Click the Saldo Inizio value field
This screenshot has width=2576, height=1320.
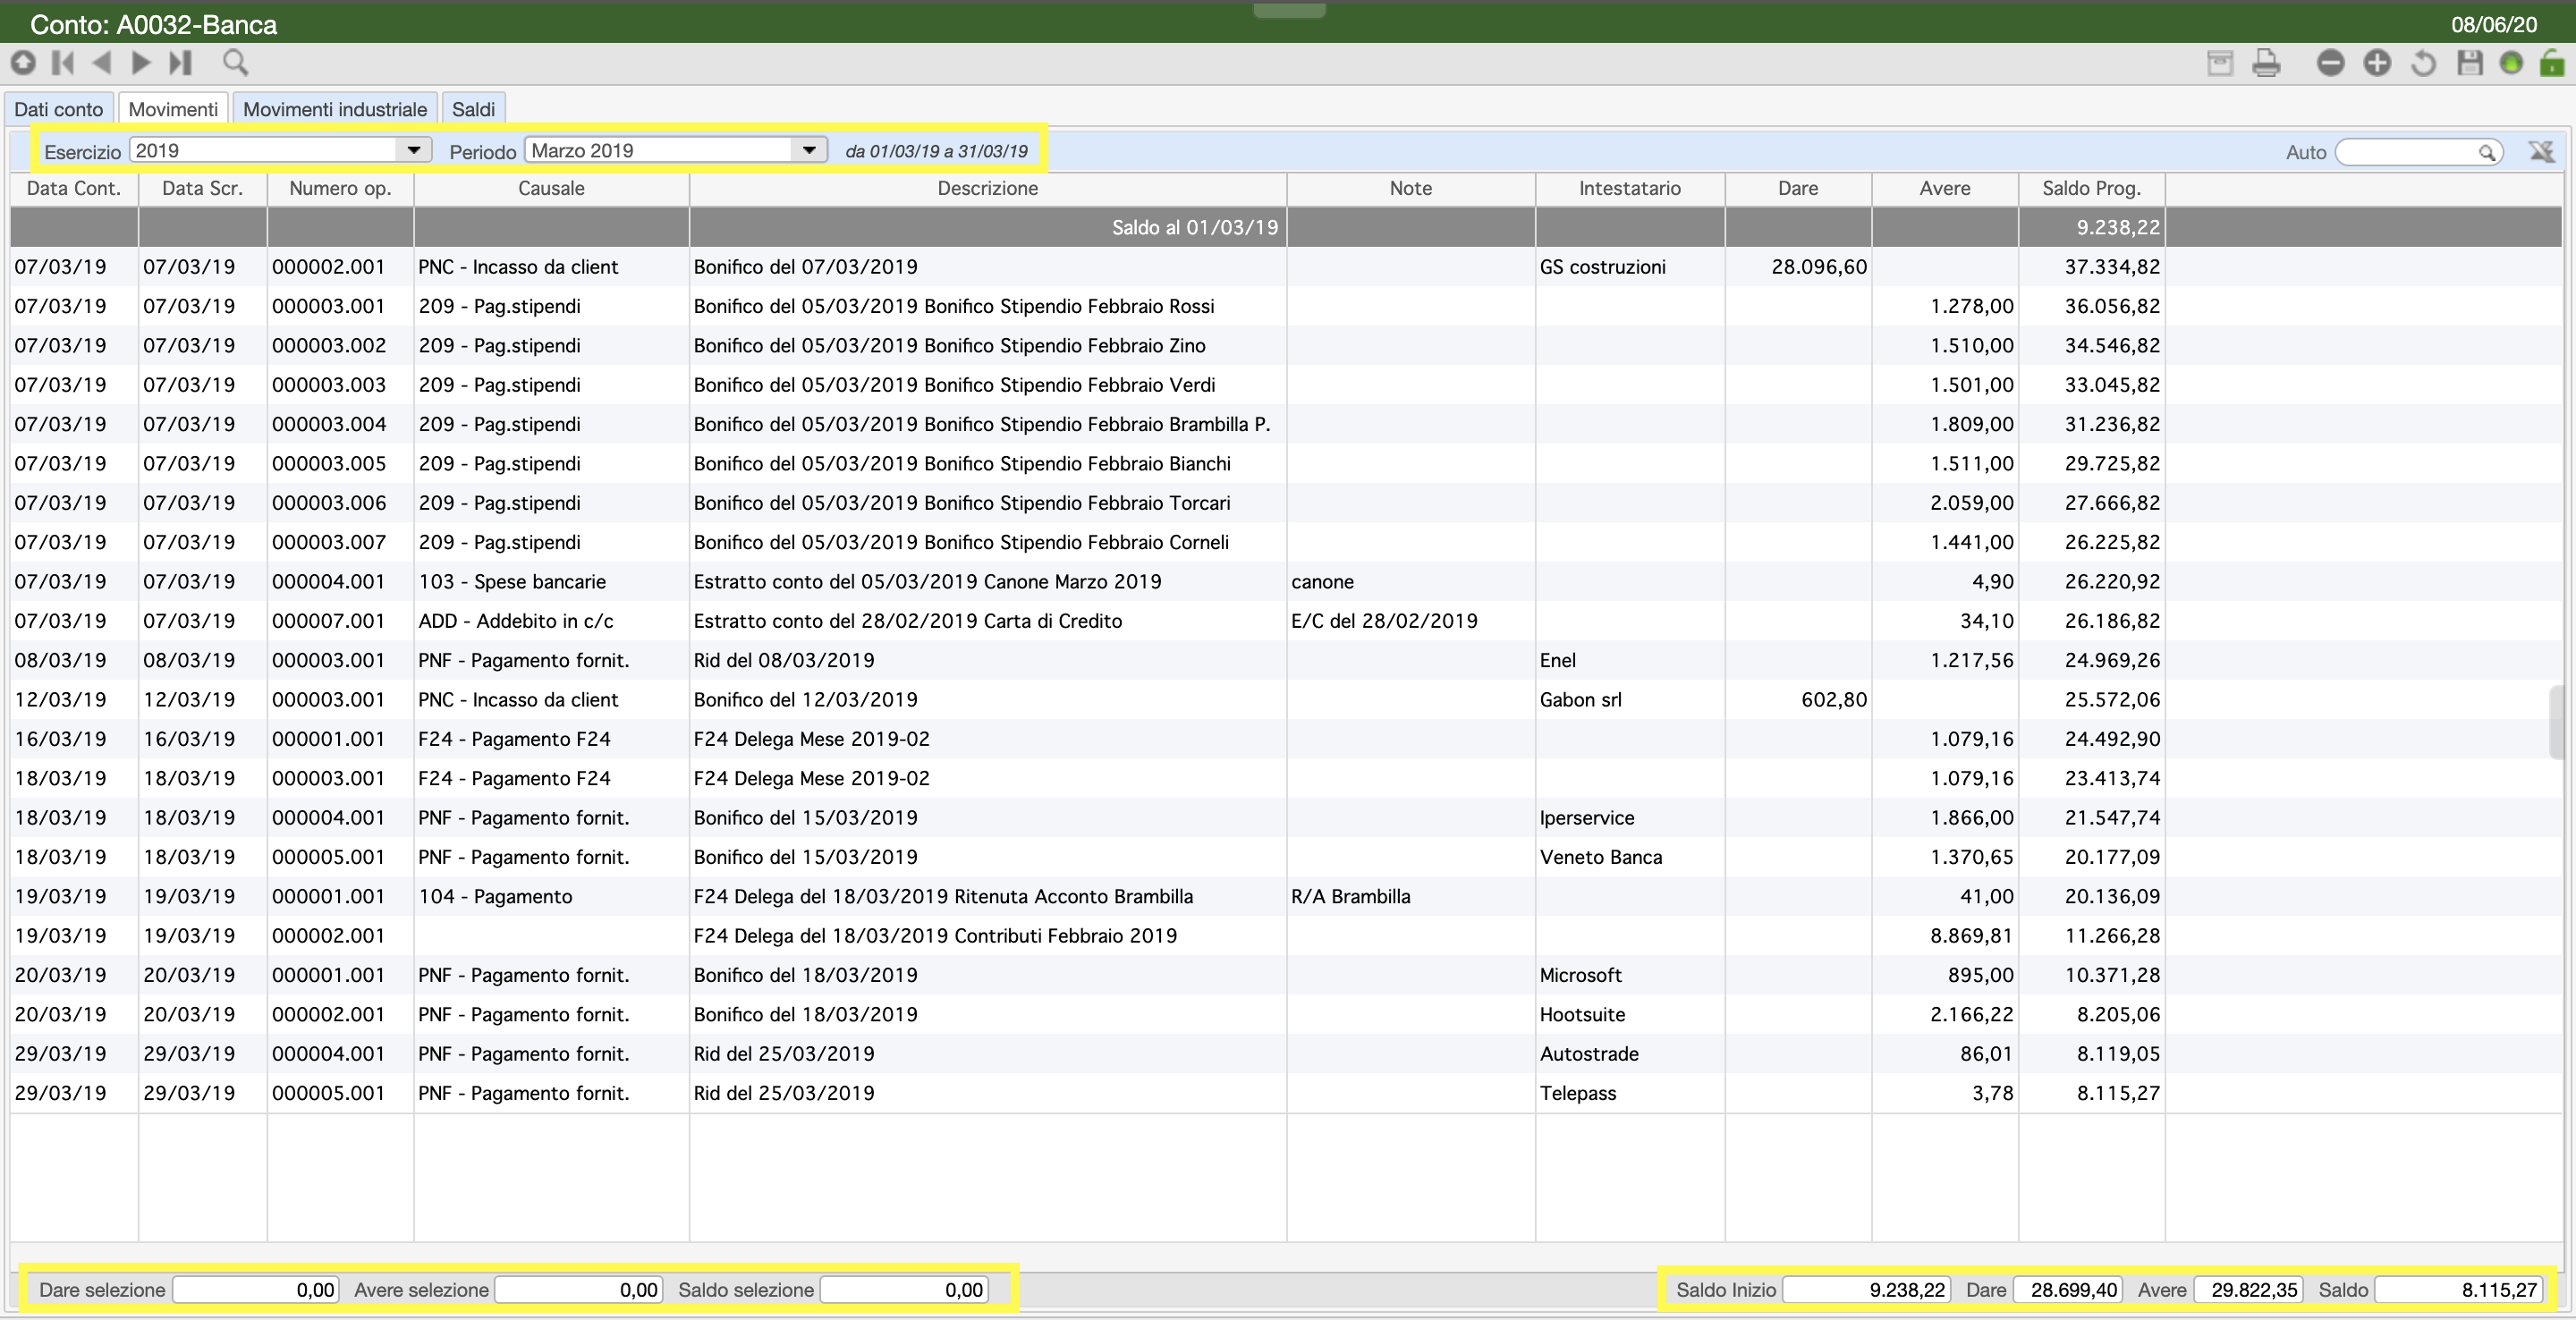[1866, 1289]
